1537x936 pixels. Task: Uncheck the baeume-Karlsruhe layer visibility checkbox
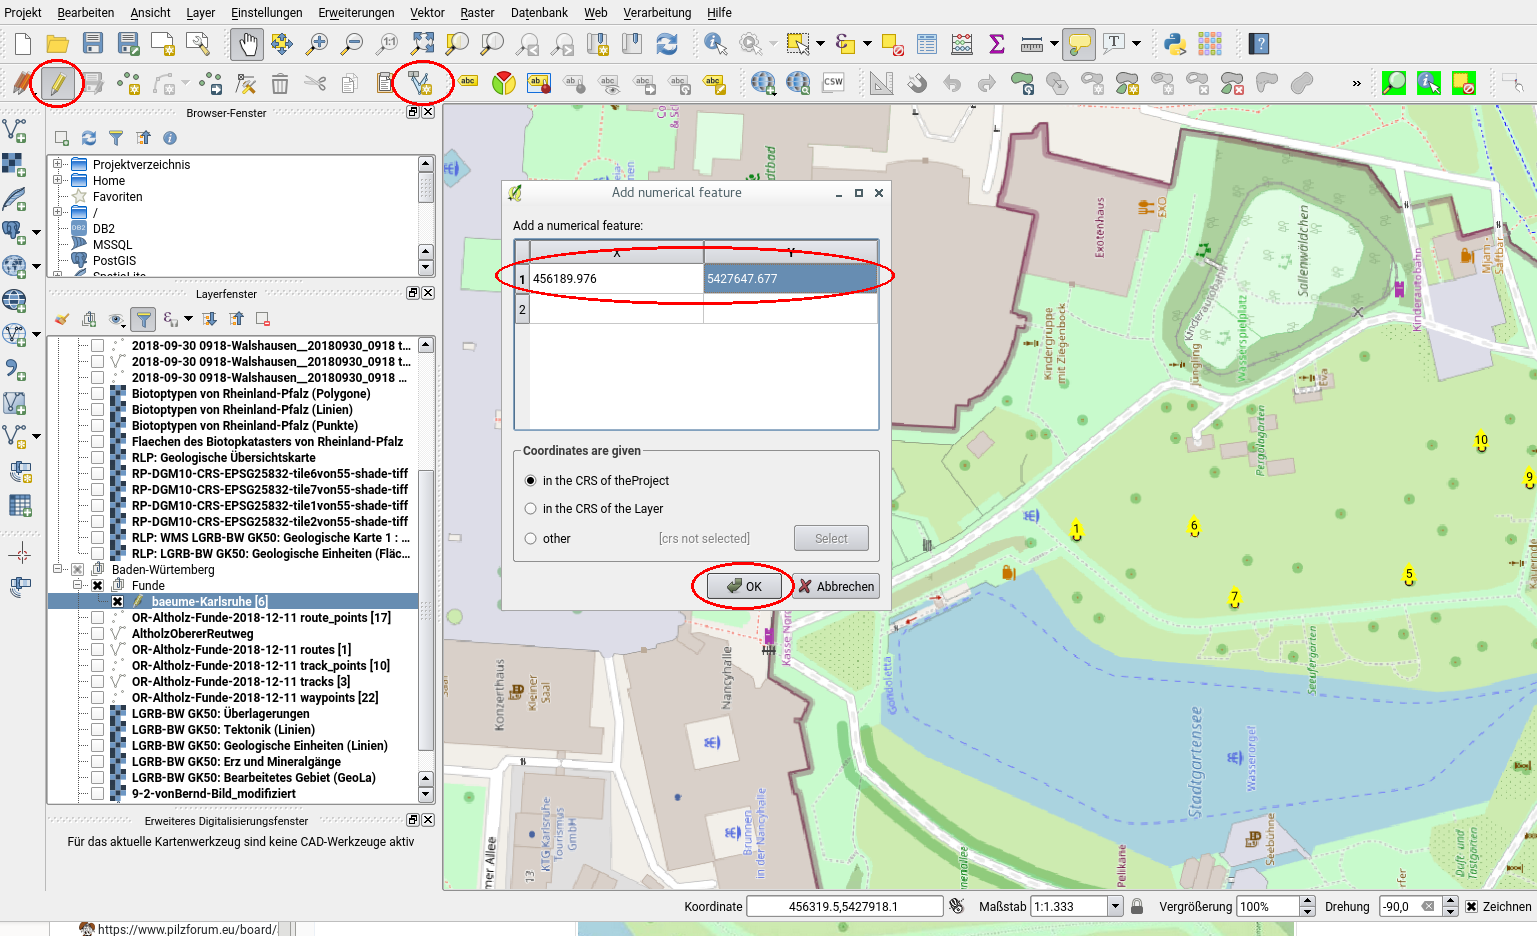point(117,602)
